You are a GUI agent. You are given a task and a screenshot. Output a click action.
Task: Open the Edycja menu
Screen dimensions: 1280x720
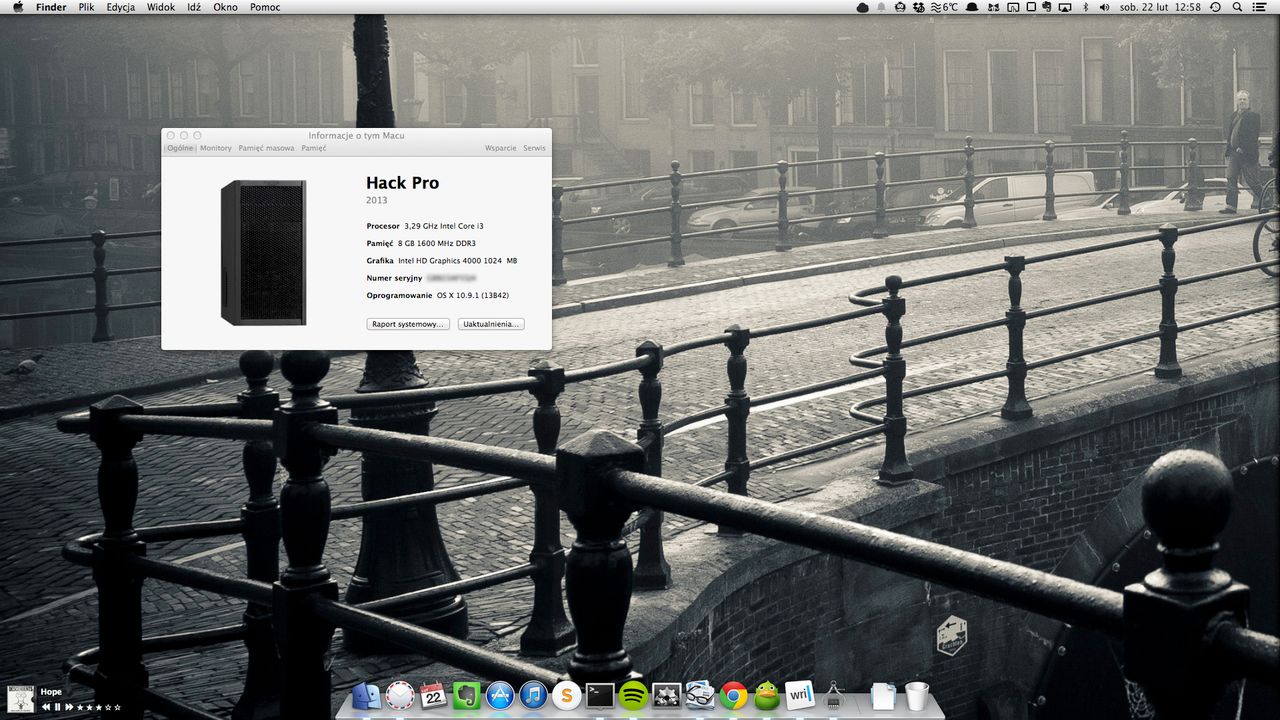[x=121, y=7]
